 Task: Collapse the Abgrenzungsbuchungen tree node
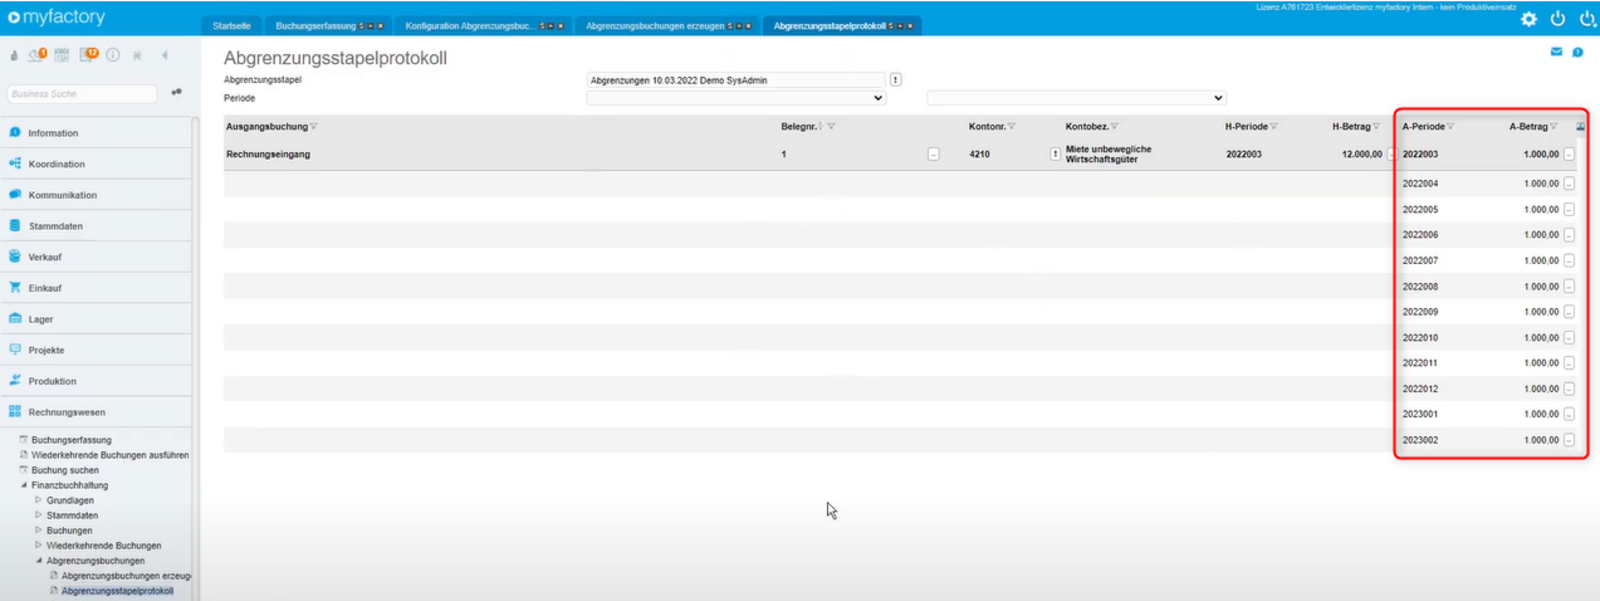tap(39, 561)
